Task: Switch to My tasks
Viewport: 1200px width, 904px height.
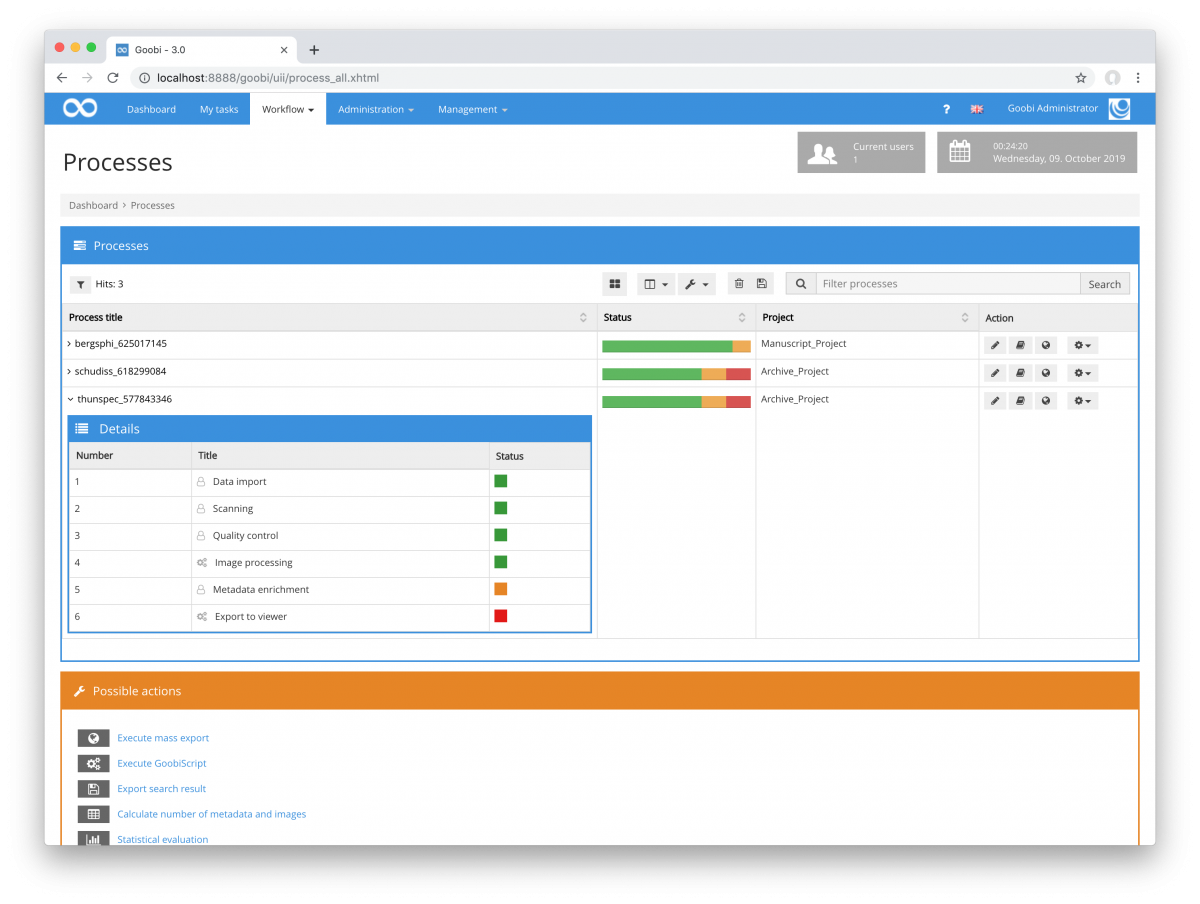Action: 218,109
